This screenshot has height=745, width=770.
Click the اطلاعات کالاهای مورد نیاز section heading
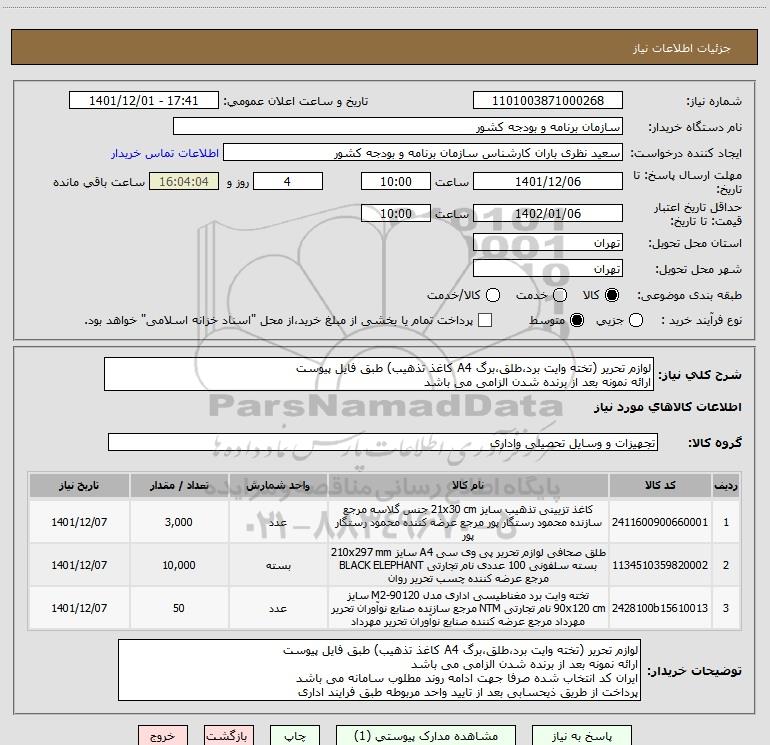[668, 407]
